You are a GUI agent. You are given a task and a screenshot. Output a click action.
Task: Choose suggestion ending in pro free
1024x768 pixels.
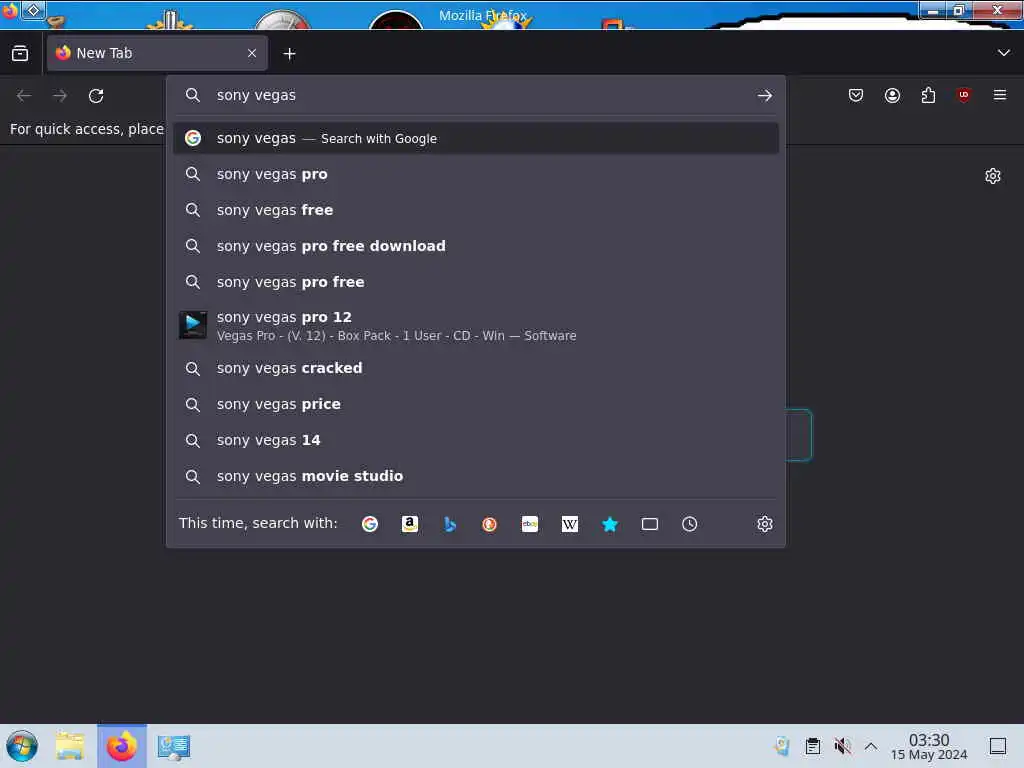[475, 282]
